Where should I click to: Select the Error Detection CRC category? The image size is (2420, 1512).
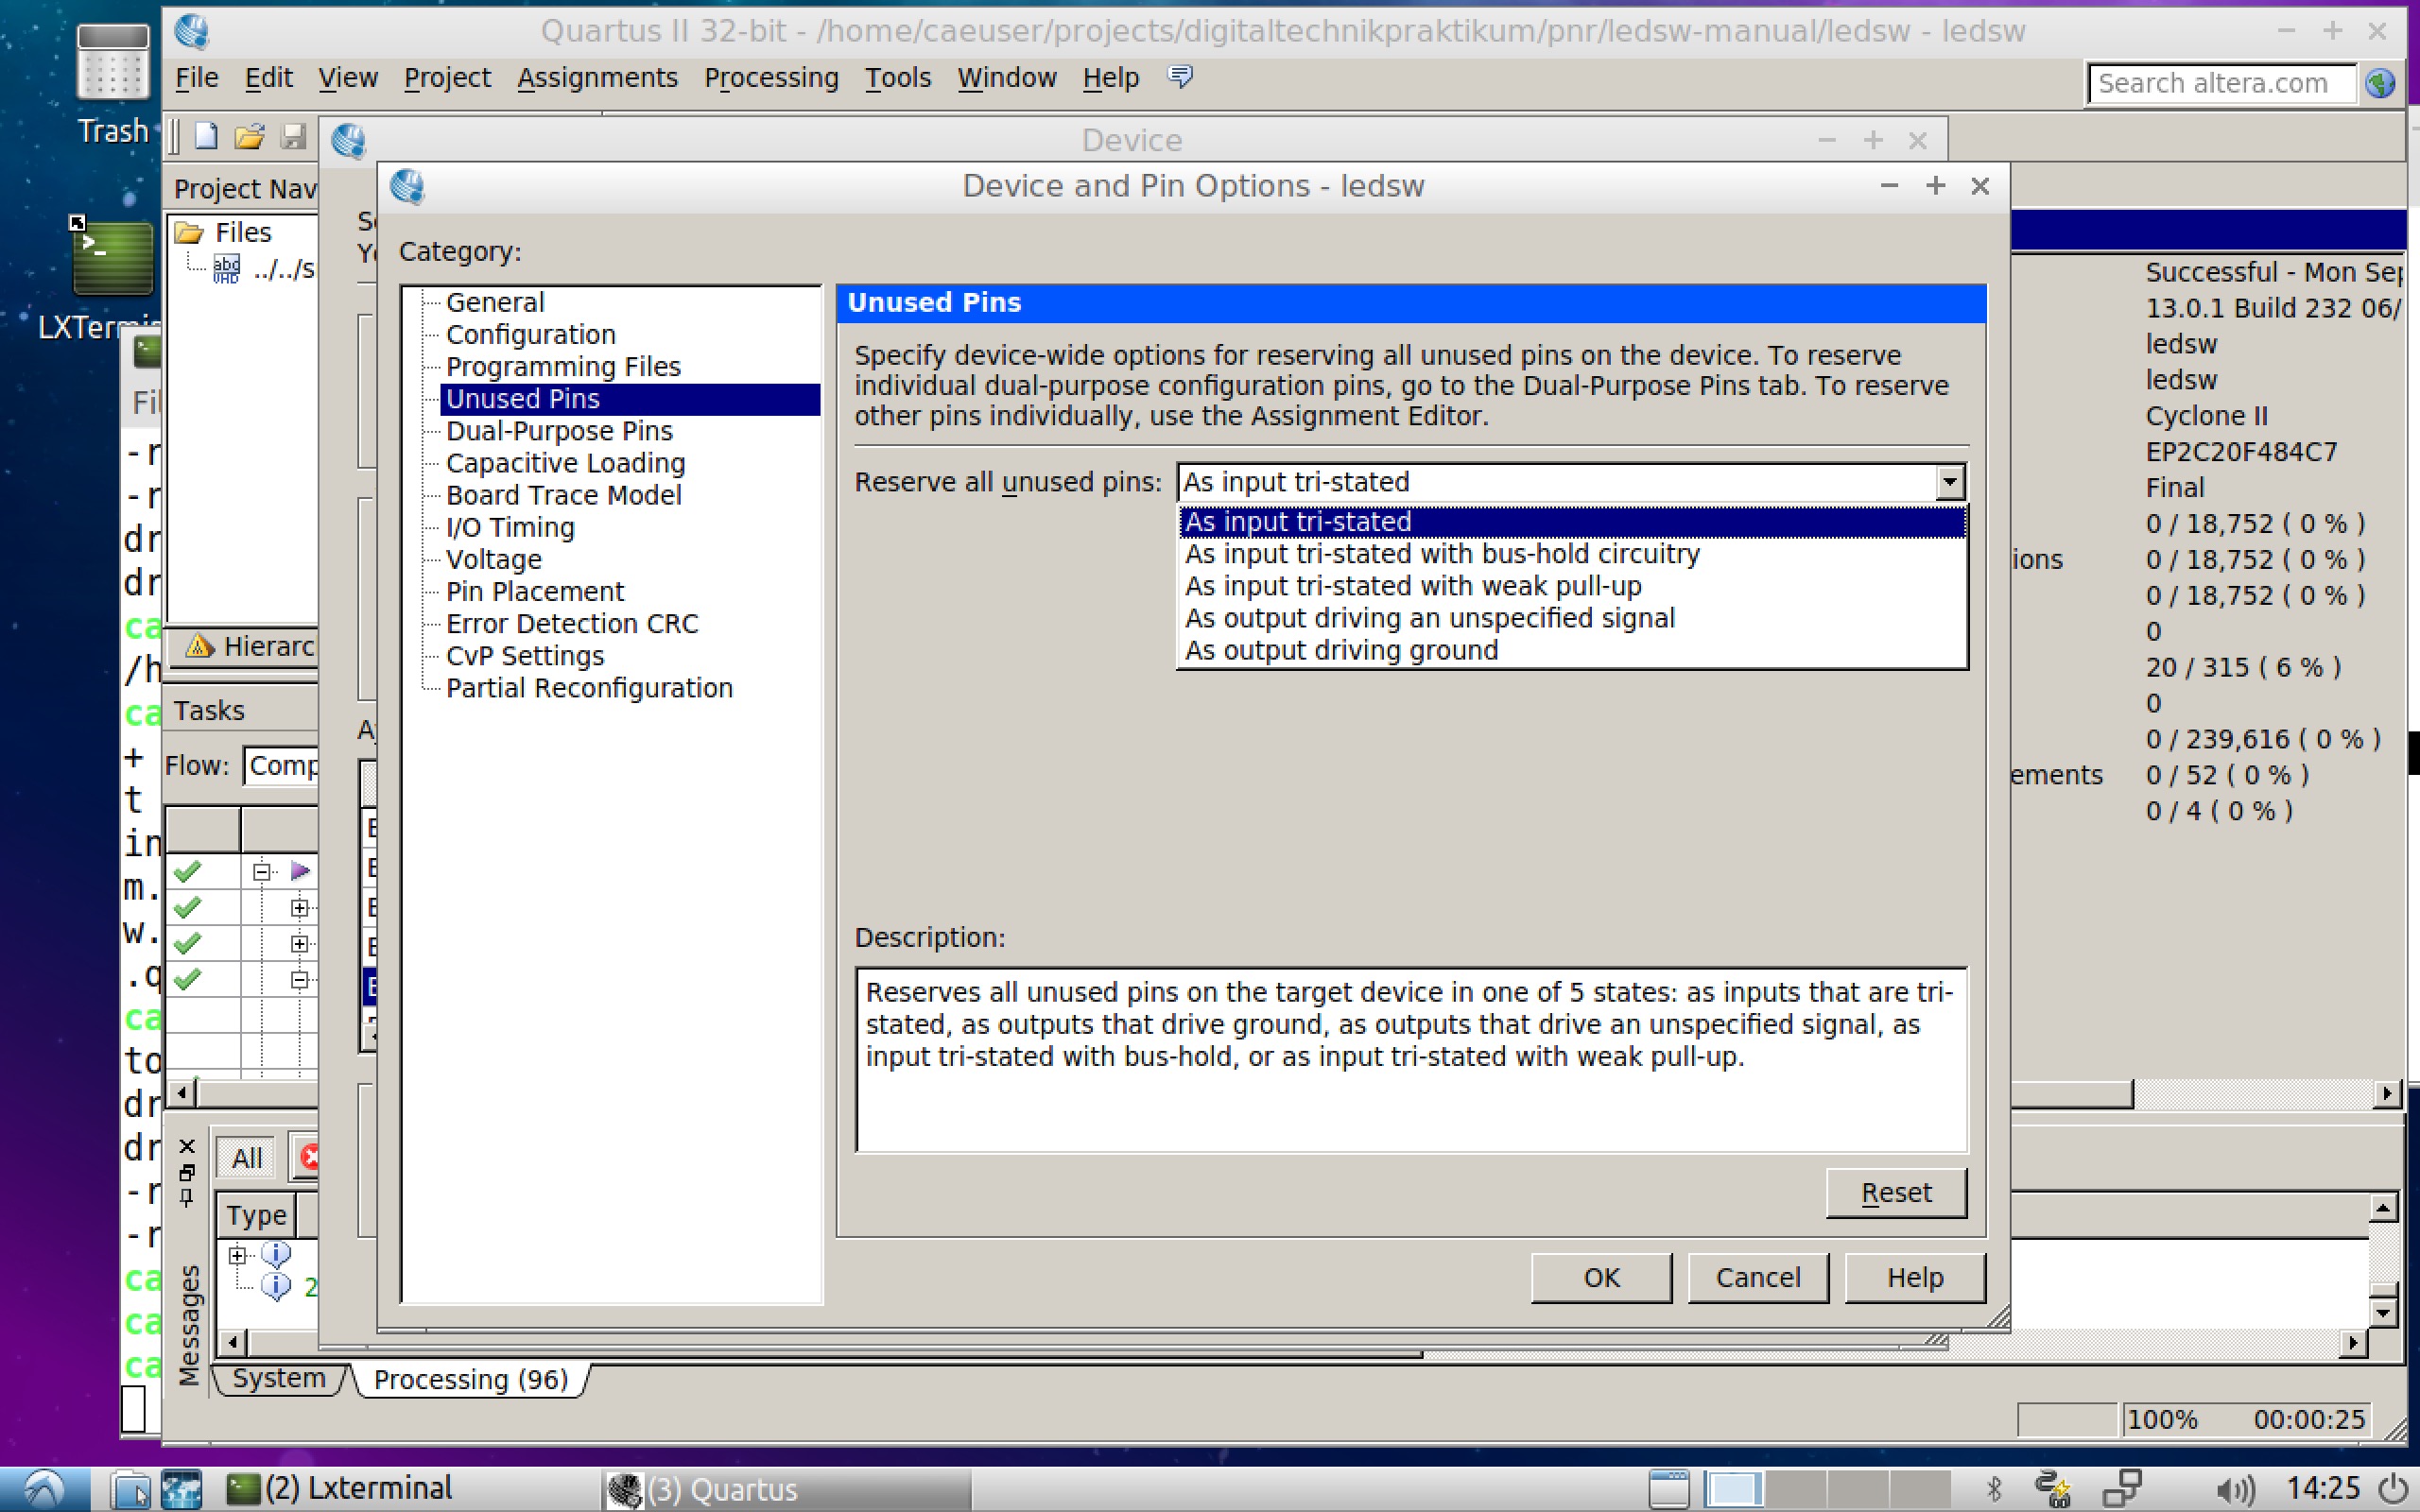573,622
